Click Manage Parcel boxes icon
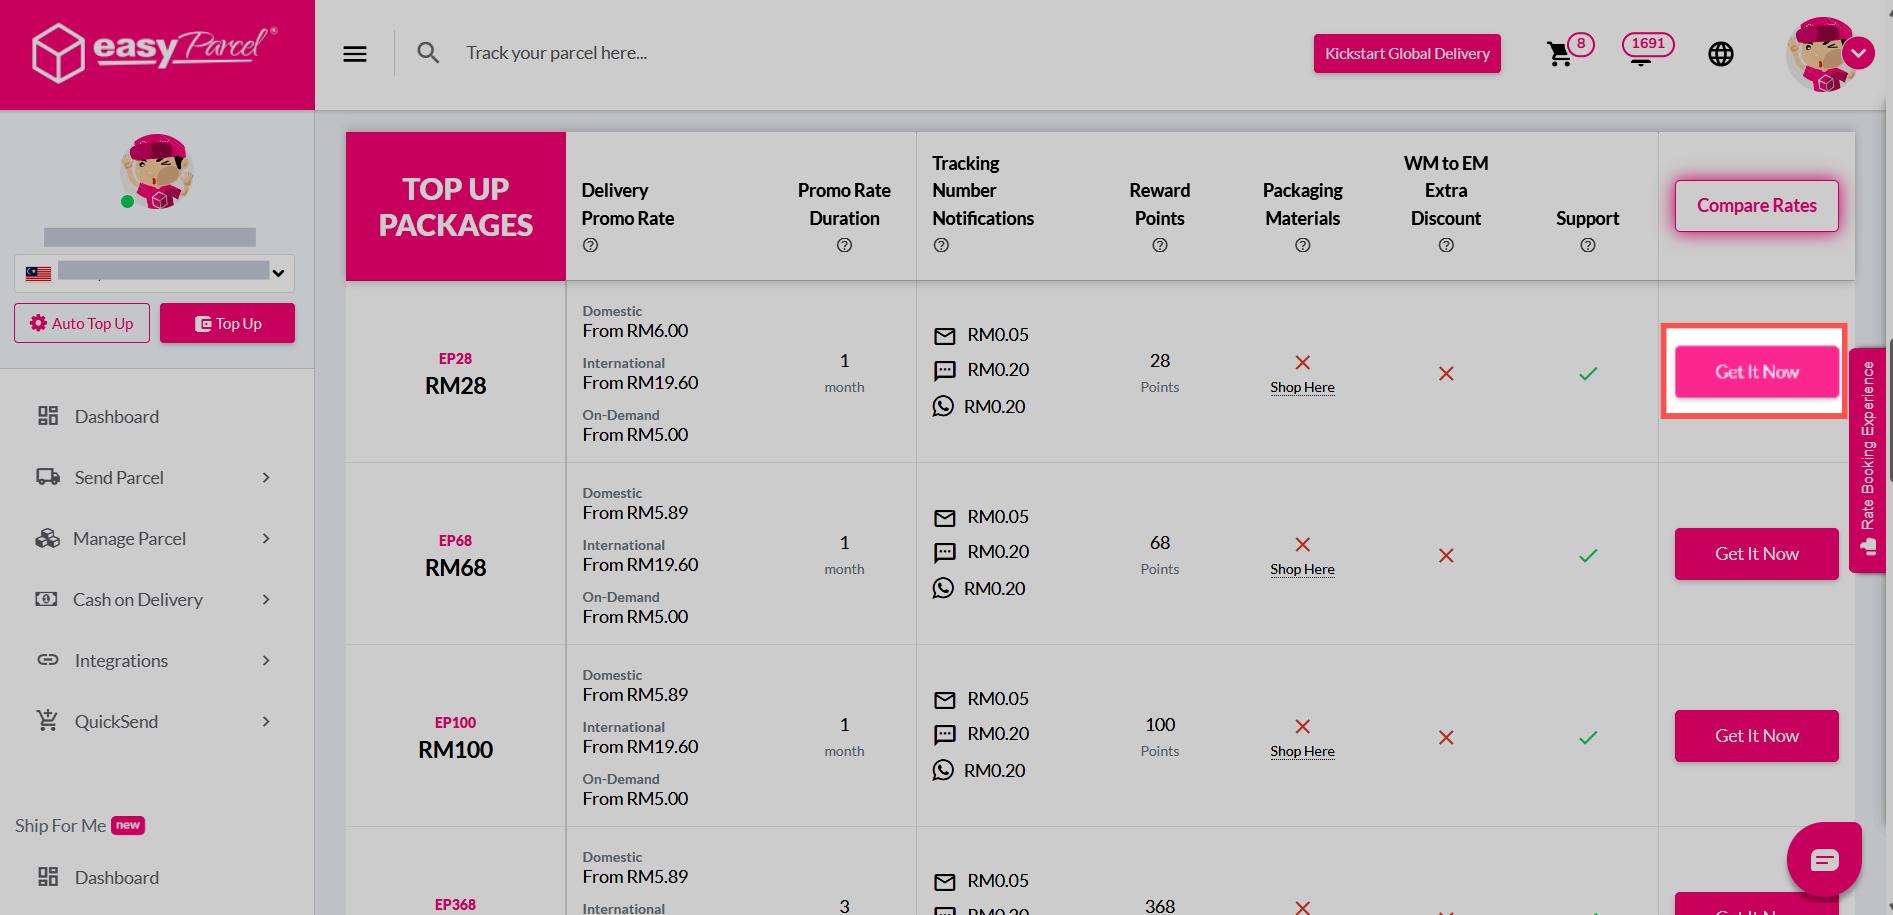The width and height of the screenshot is (1893, 915). tap(48, 538)
